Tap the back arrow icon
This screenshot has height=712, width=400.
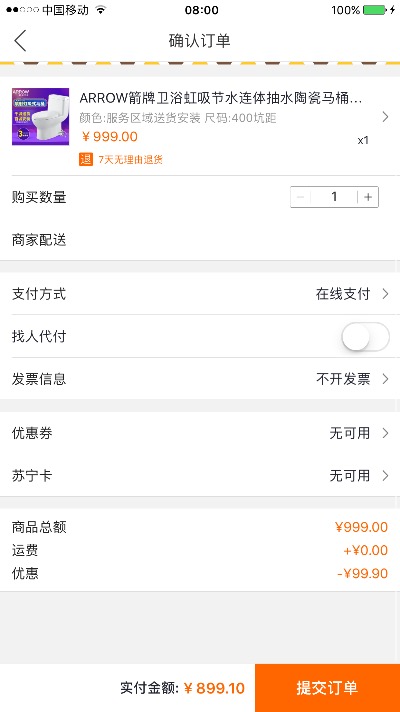pos(20,41)
